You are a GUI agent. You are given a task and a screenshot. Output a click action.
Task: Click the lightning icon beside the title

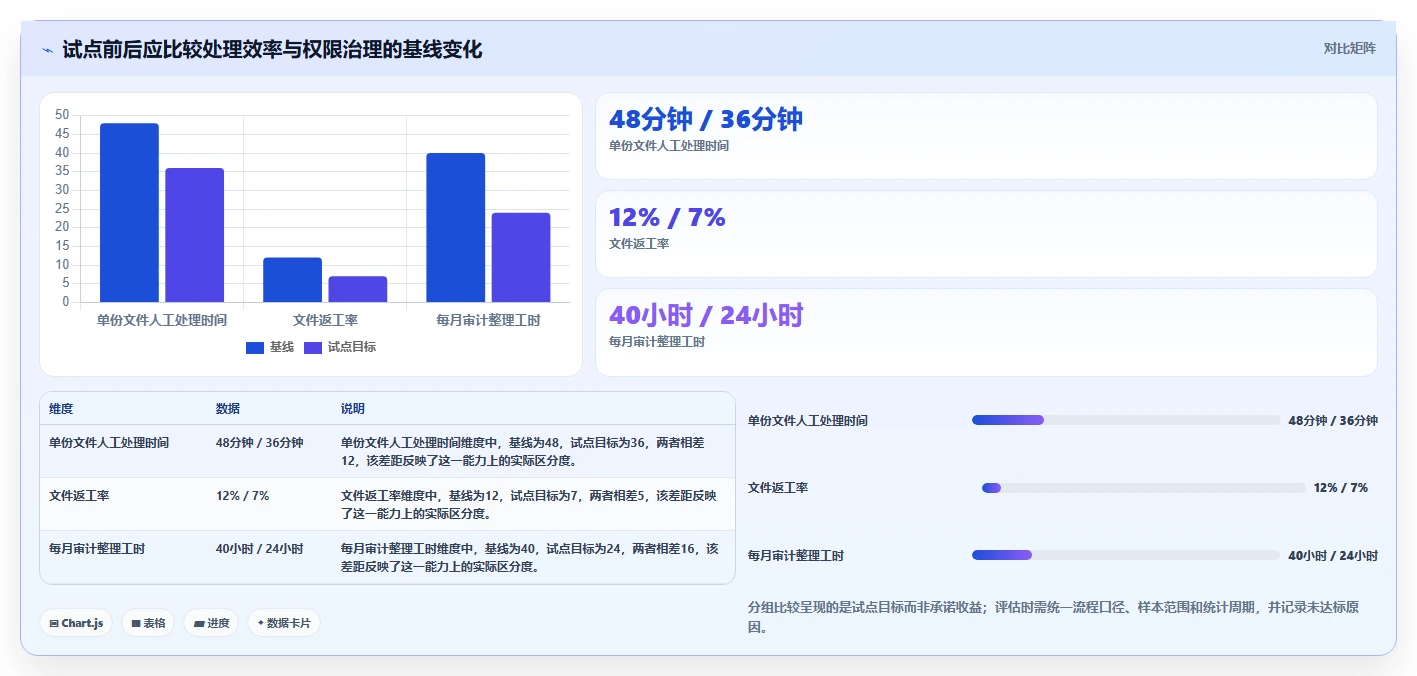point(47,50)
